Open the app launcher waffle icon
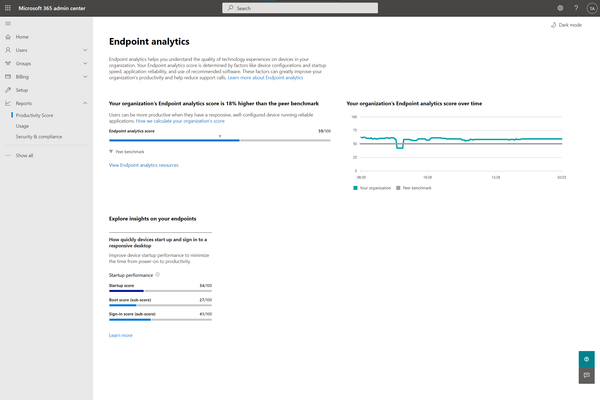Image resolution: width=600 pixels, height=400 pixels. tap(8, 8)
